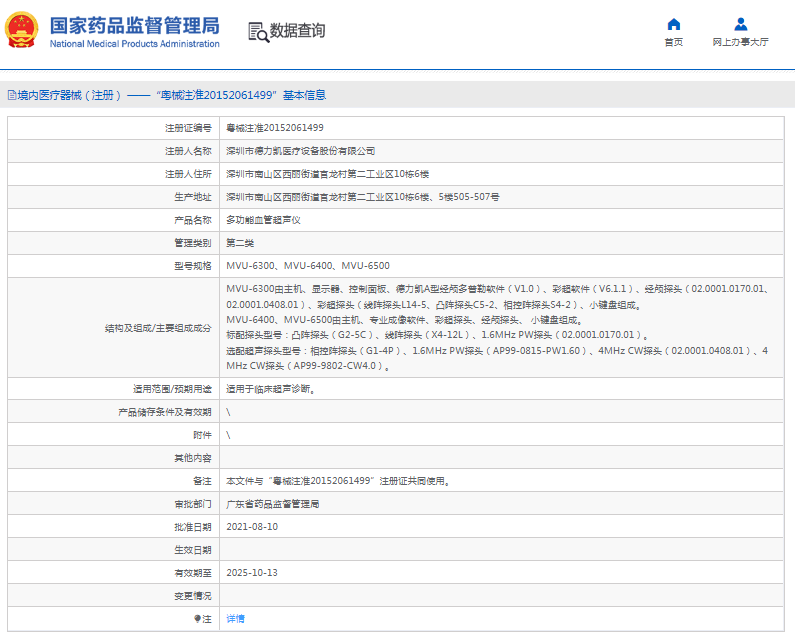Click the address ending 5楼505-507号
Viewport: 795px width, 636px height.
coord(363,197)
